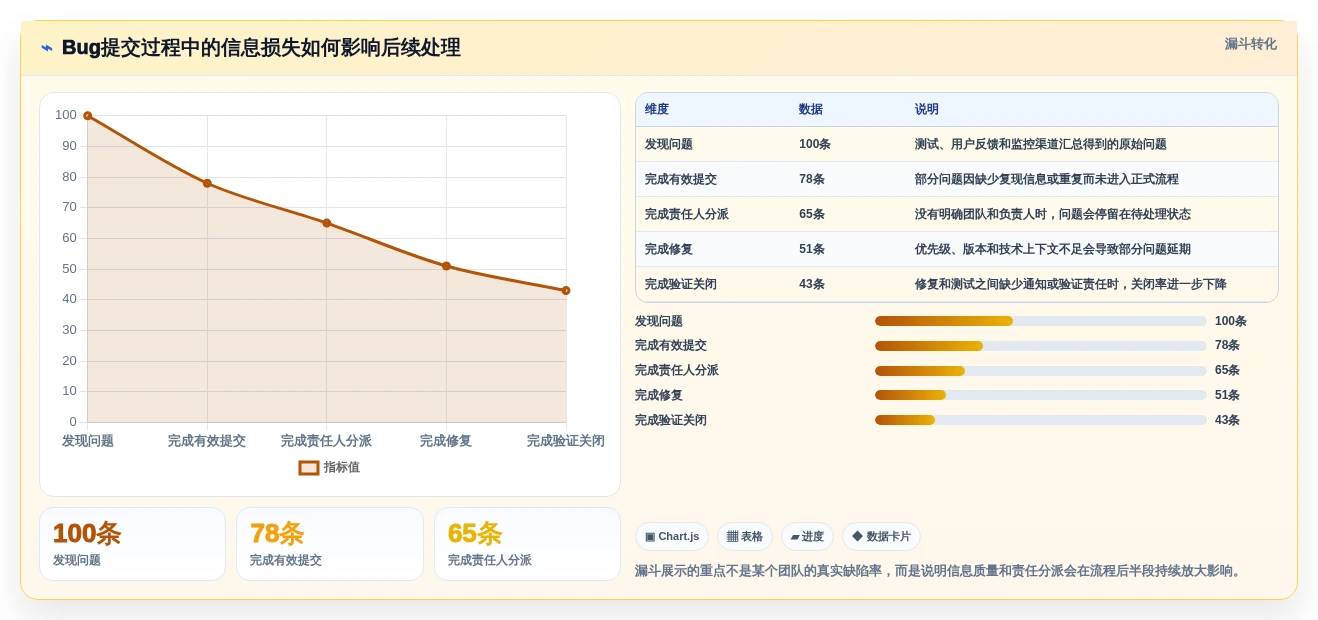The image size is (1318, 620).
Task: Click the 发现问题 progress bar
Action: pyautogui.click(x=1041, y=321)
